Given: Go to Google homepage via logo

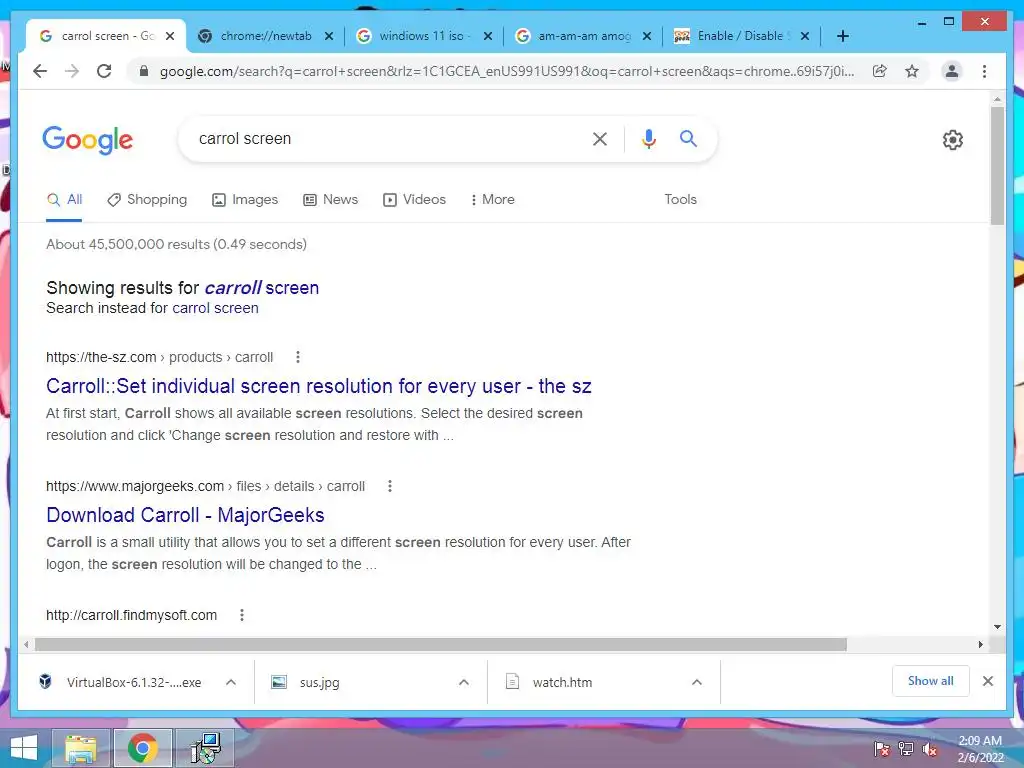Looking at the screenshot, I should point(88,140).
